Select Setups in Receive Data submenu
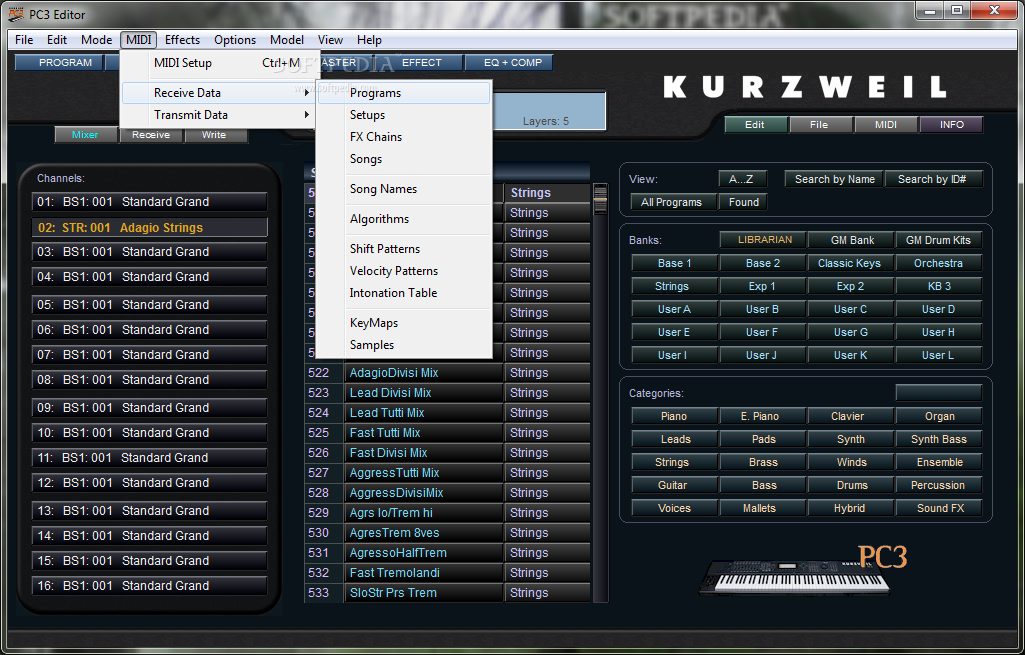 [x=404, y=114]
